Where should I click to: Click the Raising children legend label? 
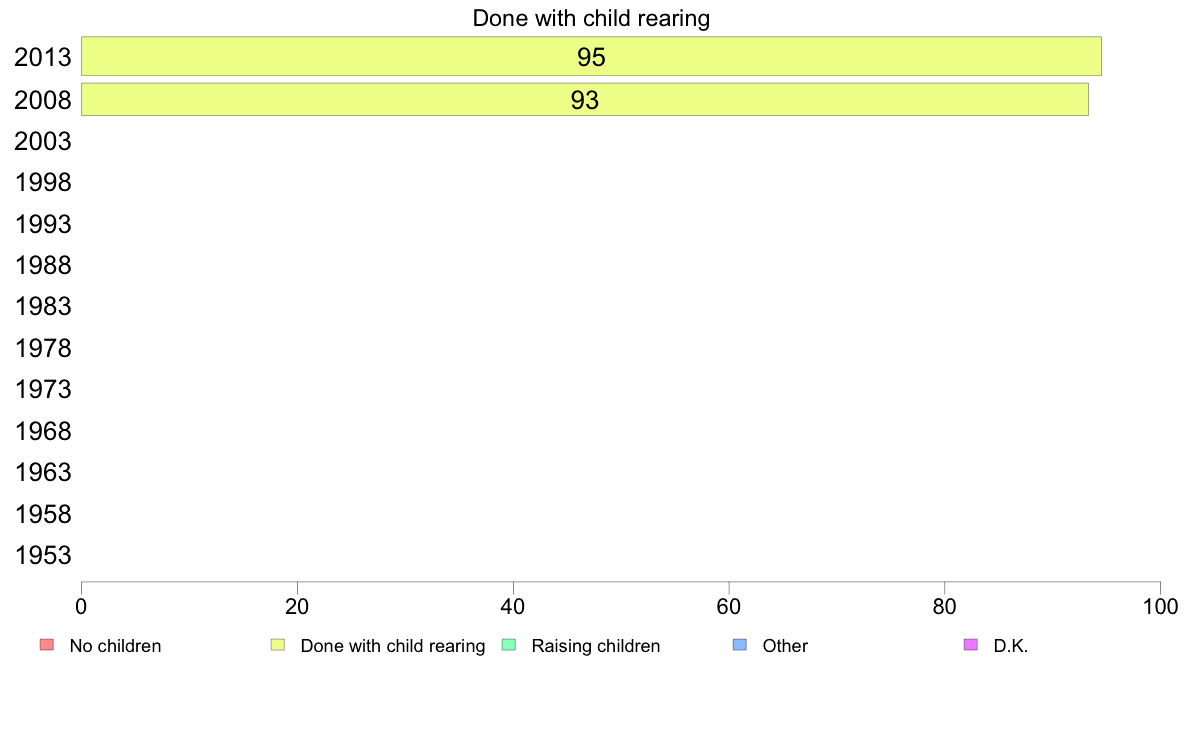tap(596, 646)
